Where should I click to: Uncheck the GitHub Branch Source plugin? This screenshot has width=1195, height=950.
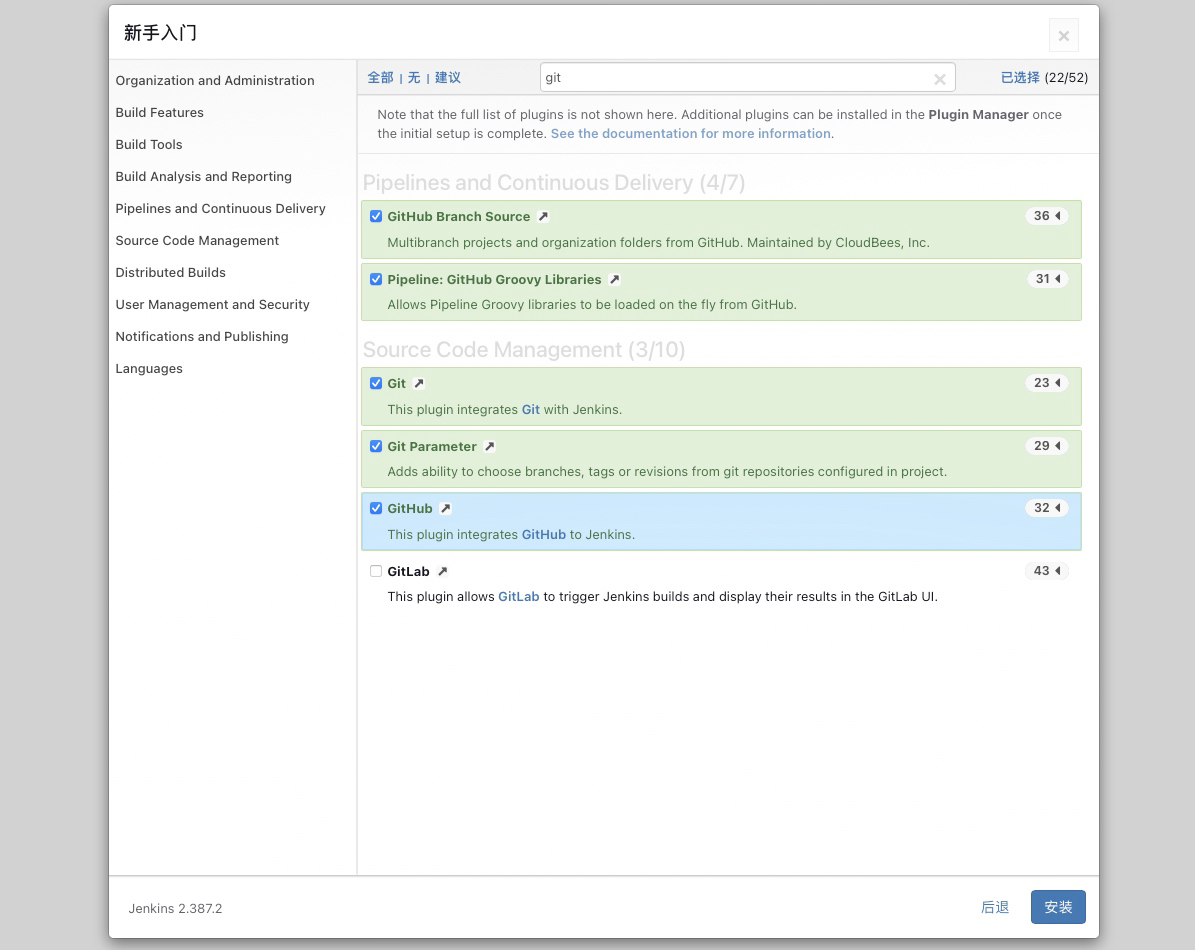(x=376, y=216)
